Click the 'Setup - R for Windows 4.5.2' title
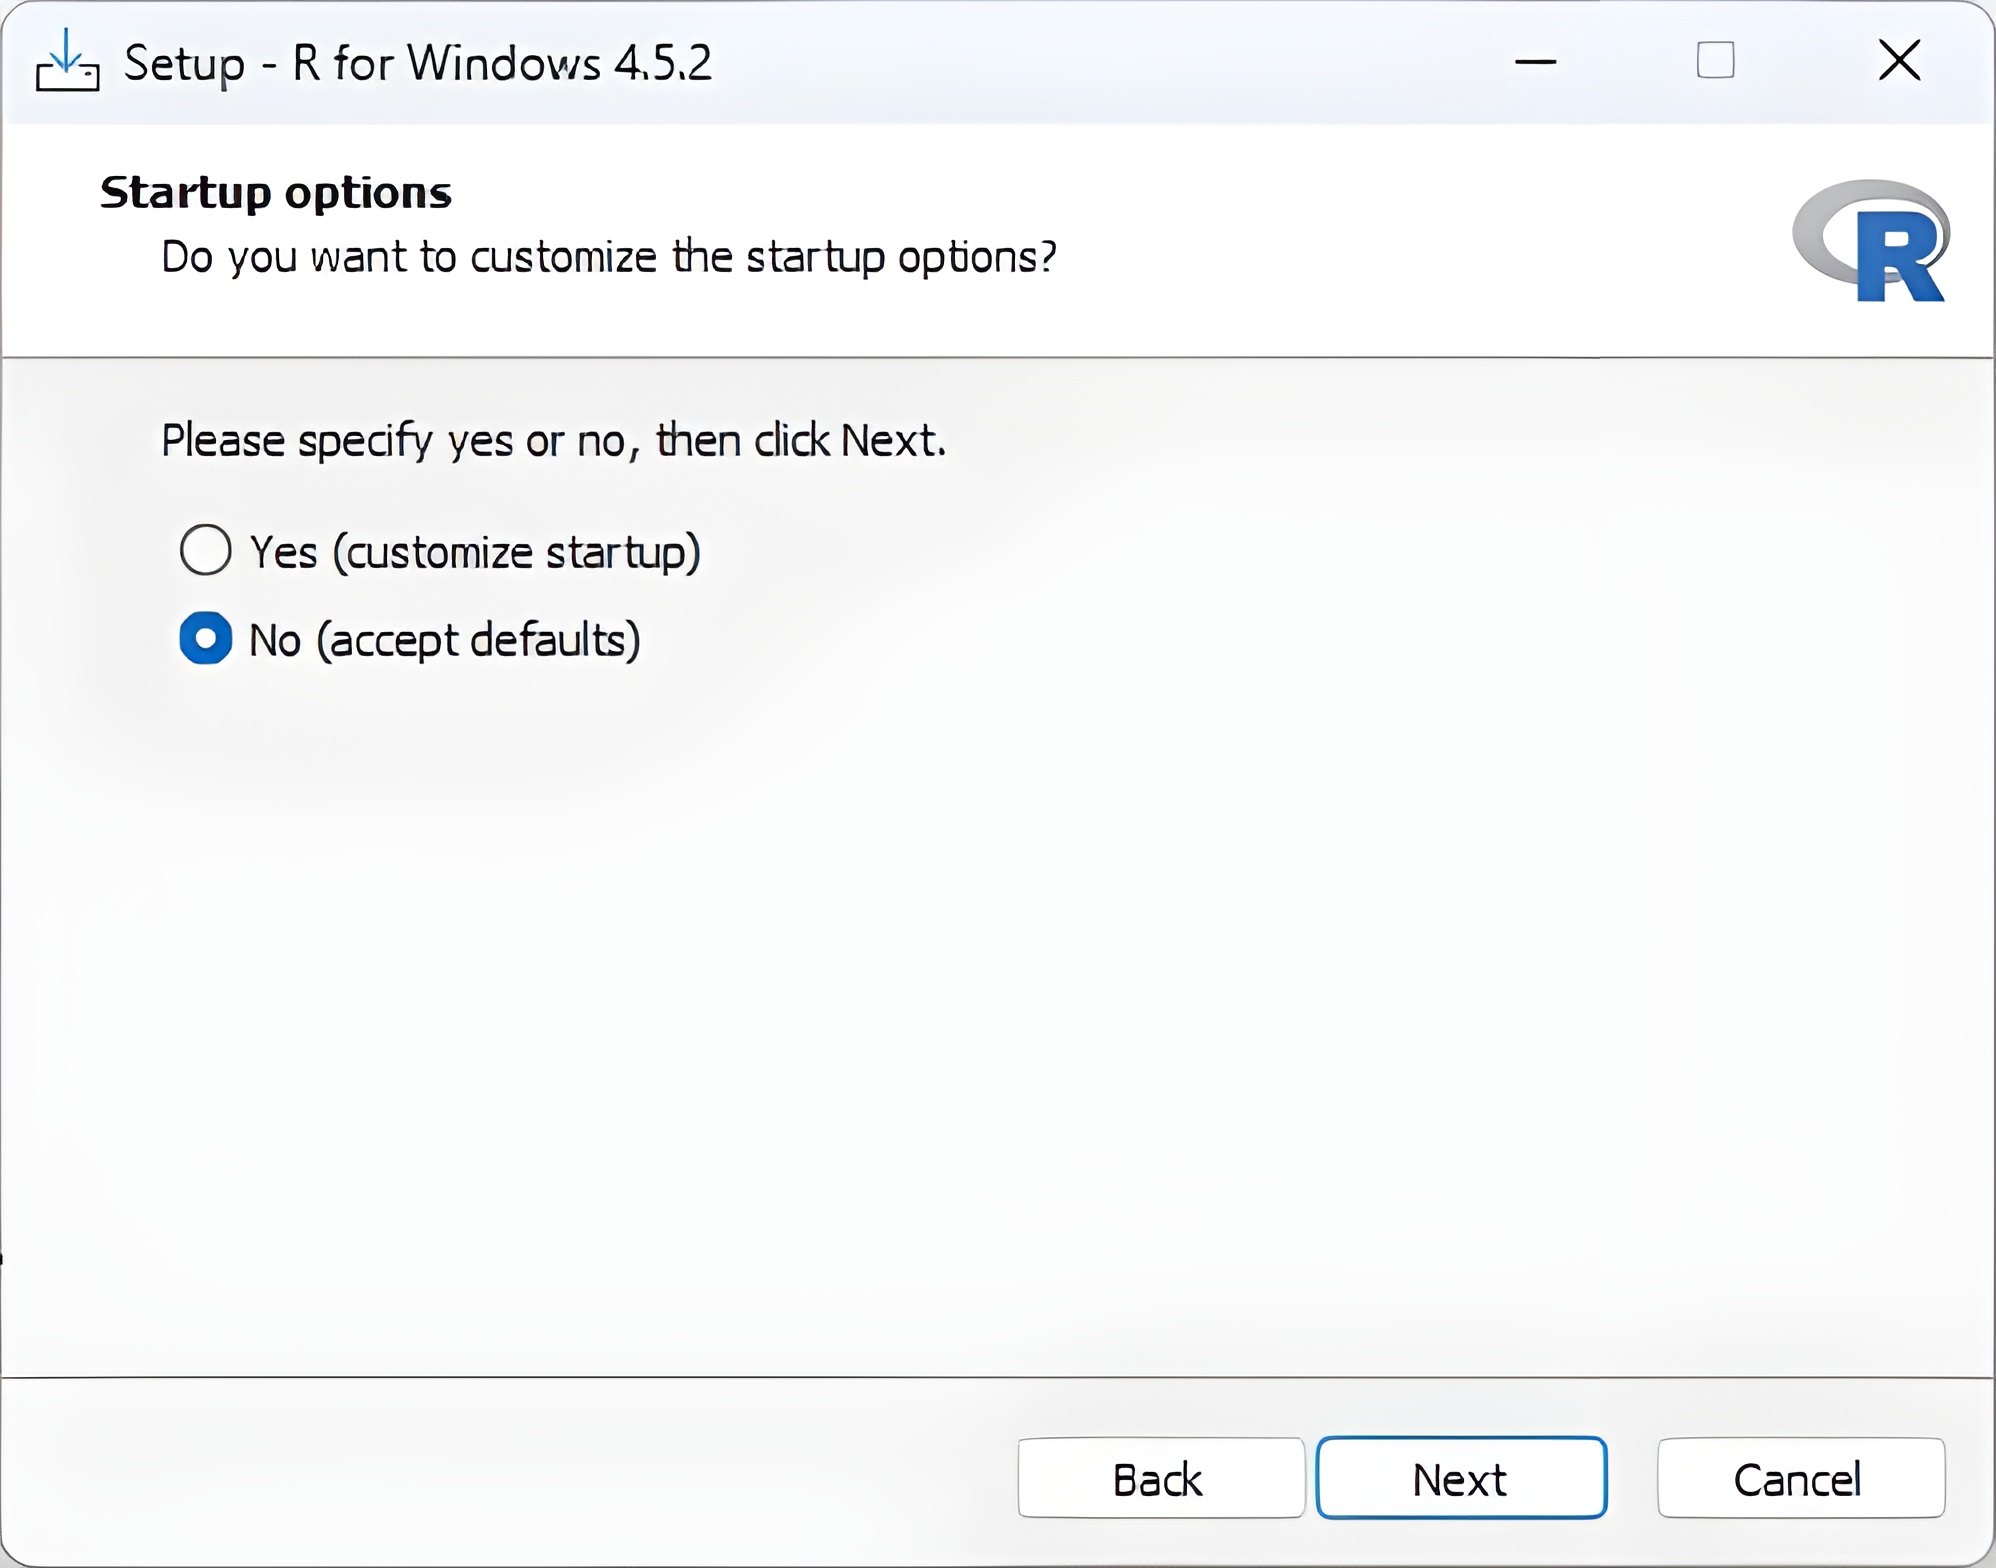Screen dimensions: 1996x1568 tap(417, 63)
